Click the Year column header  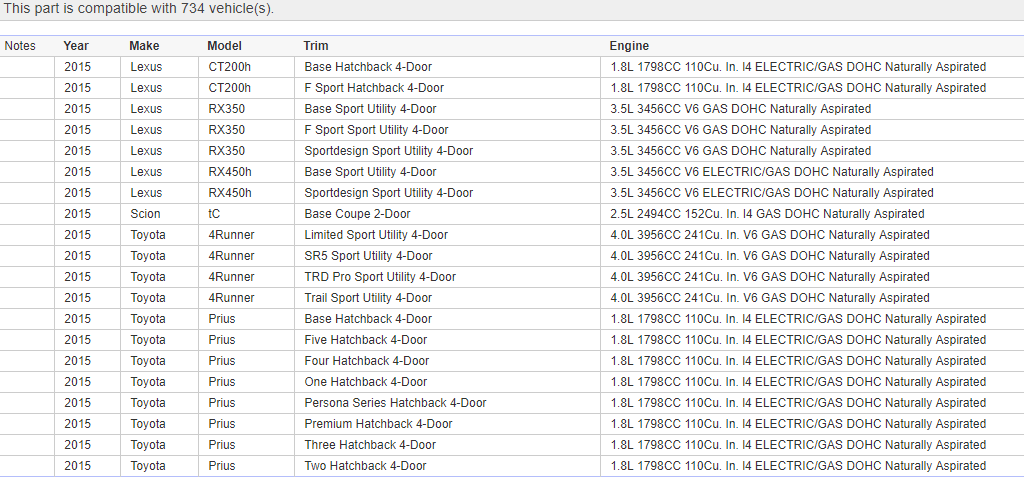coord(76,46)
